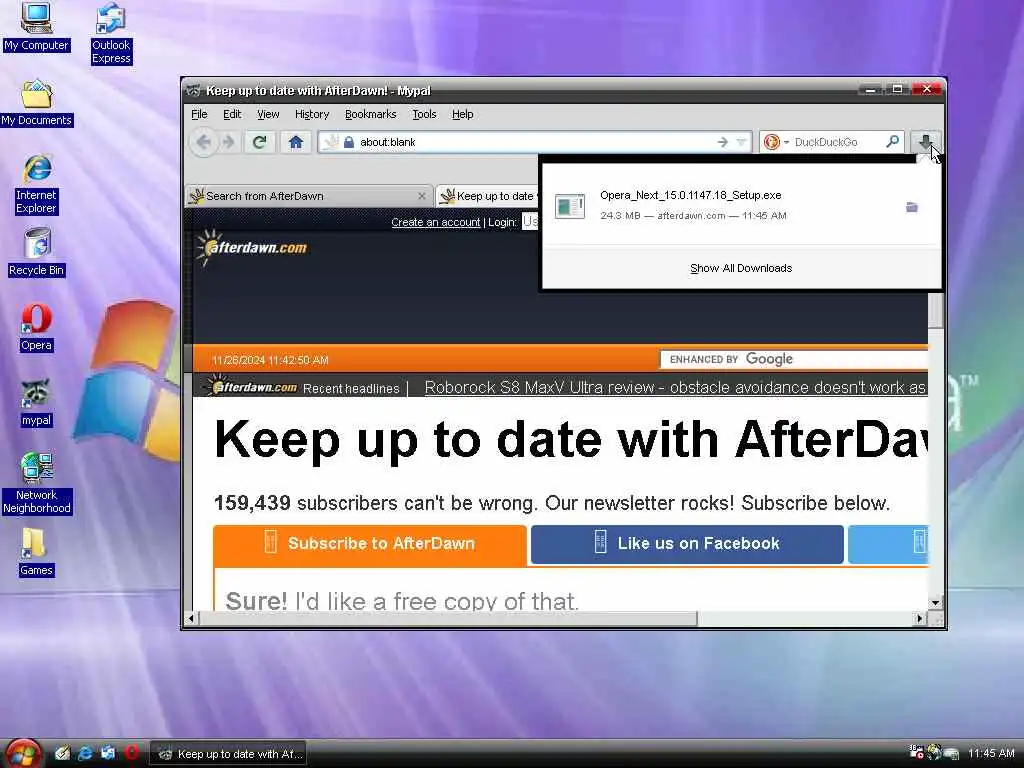This screenshot has height=768, width=1024.
Task: Open the Bookmarks menu
Action: tap(370, 114)
